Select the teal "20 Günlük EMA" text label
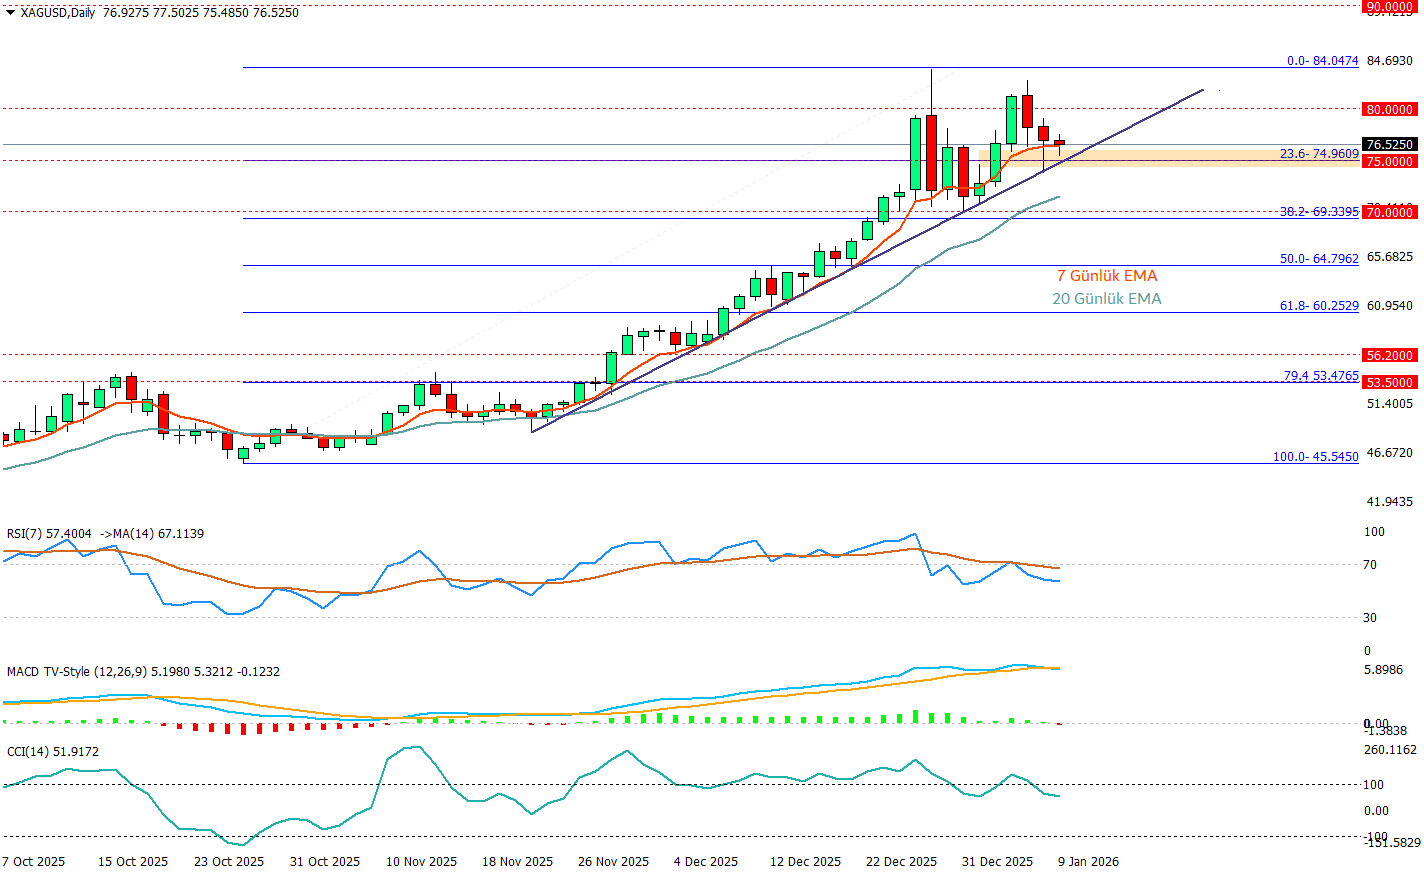Screen dimensions: 1424x874 click(1106, 299)
